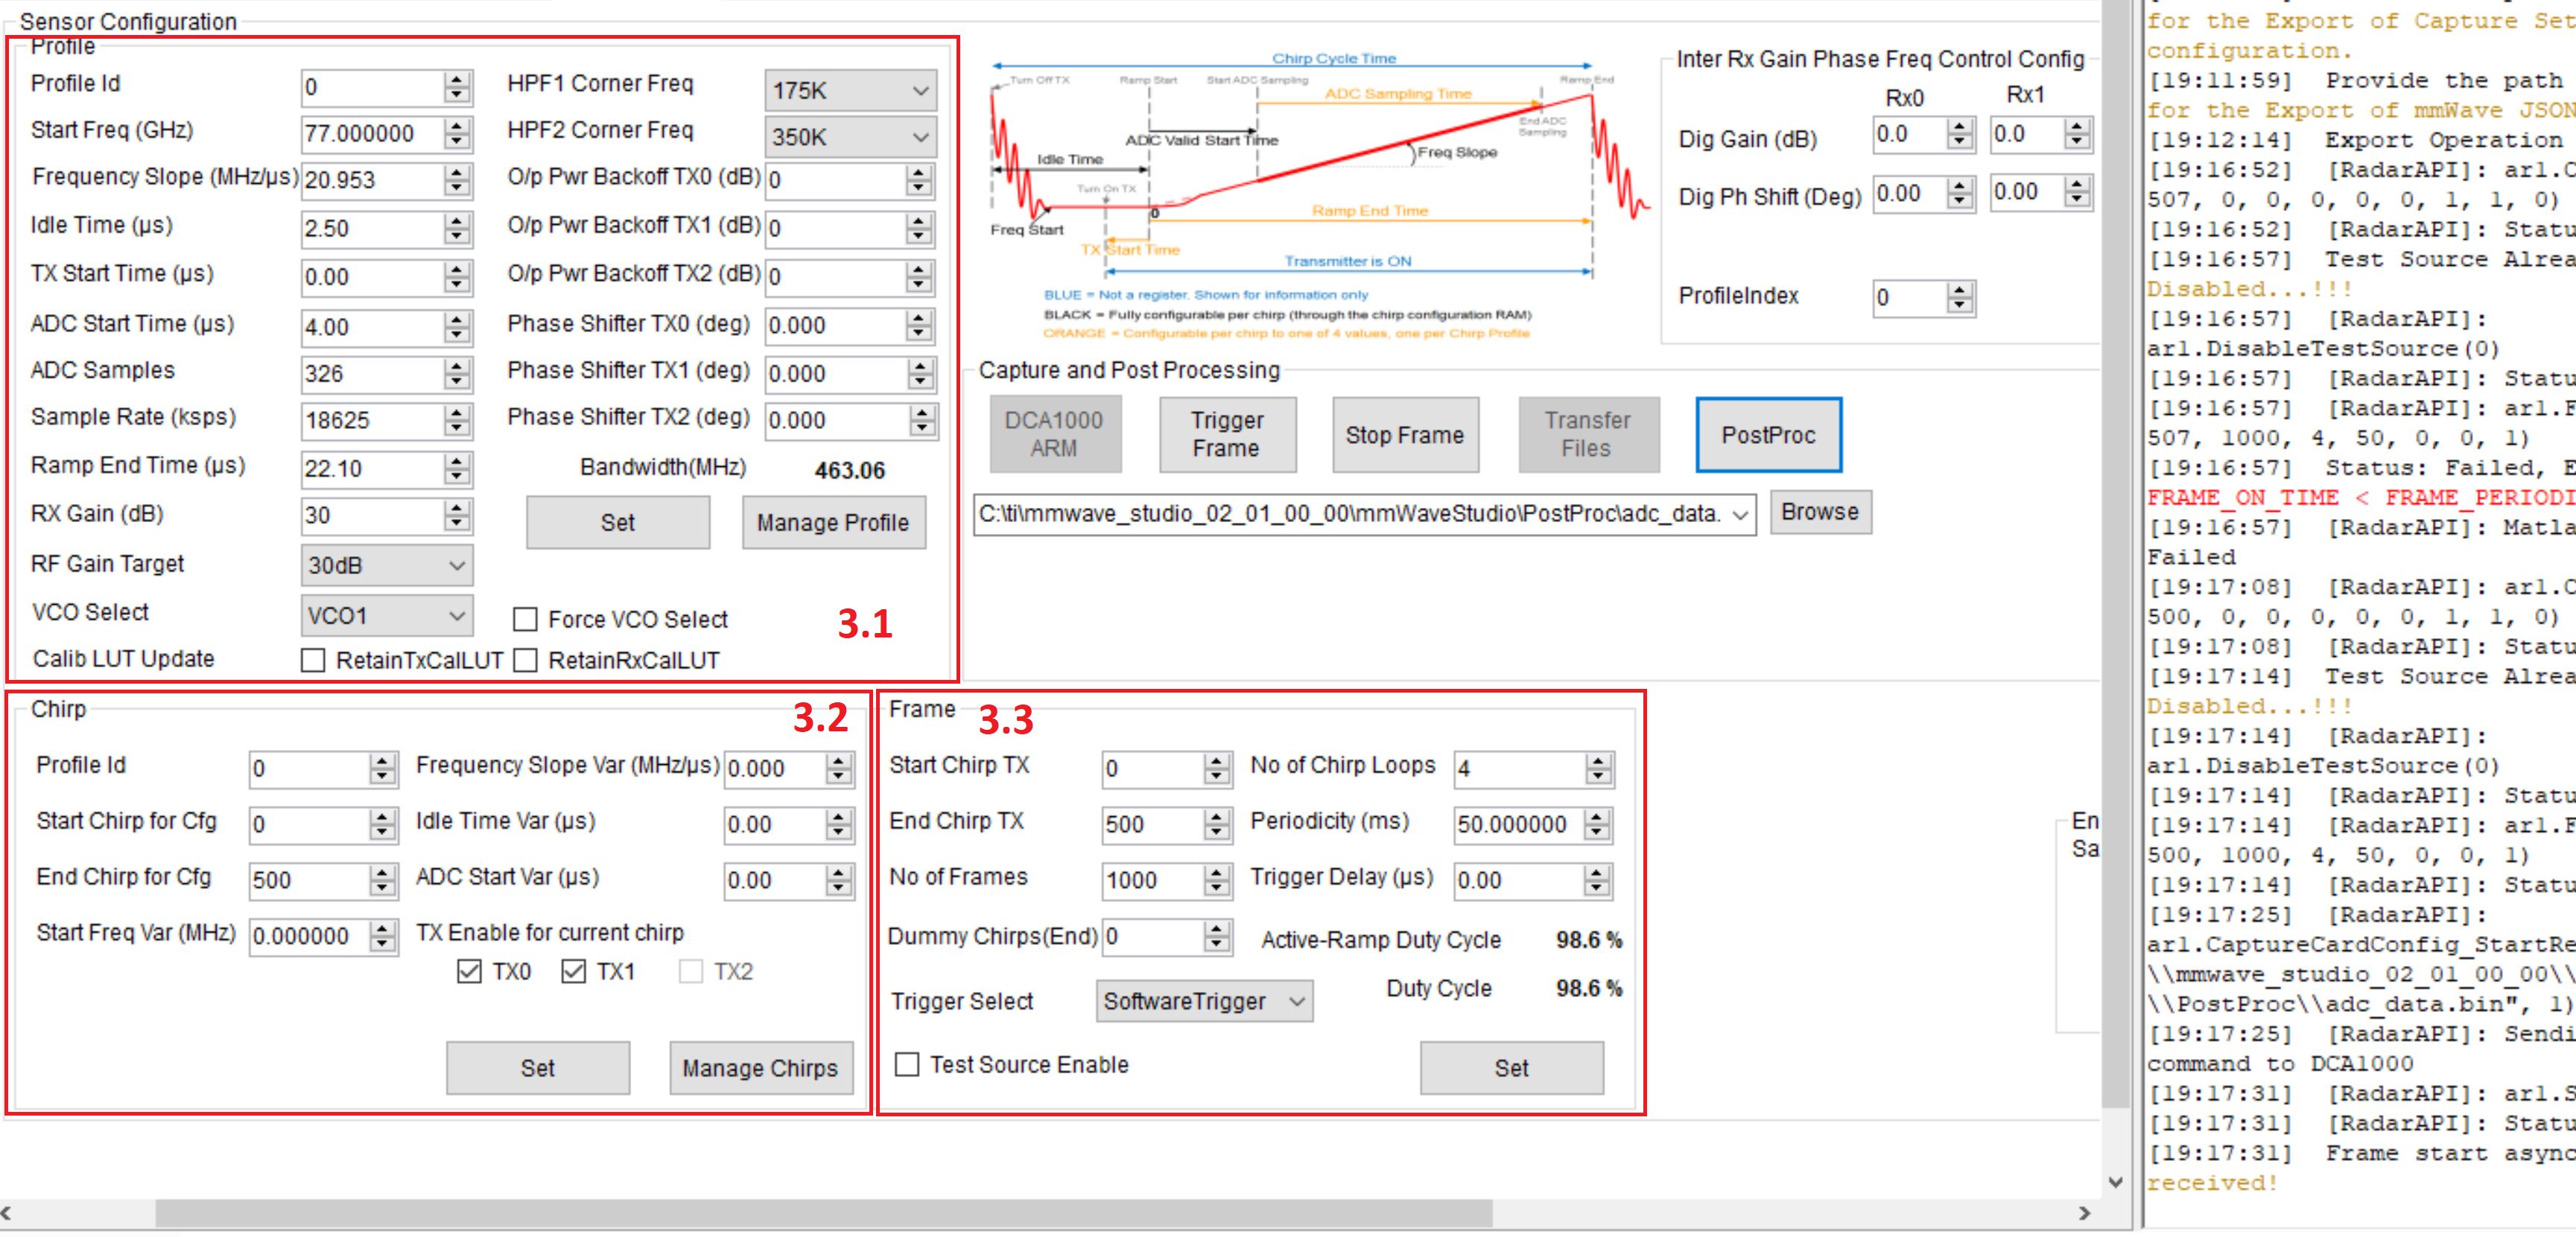Viewport: 2576px width, 1237px height.
Task: Enable the RetainRxCalLUT checkbox
Action: [x=525, y=661]
